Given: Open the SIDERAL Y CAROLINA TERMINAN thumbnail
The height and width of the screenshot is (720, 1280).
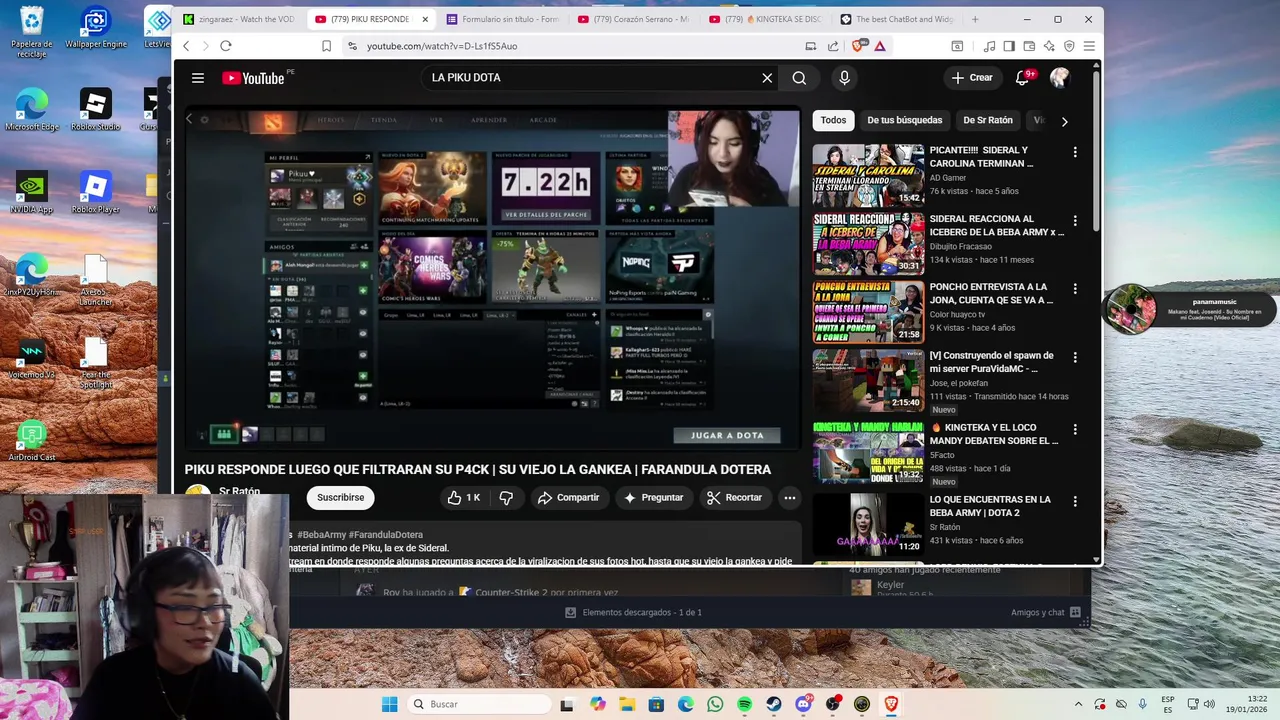Looking at the screenshot, I should [x=868, y=175].
